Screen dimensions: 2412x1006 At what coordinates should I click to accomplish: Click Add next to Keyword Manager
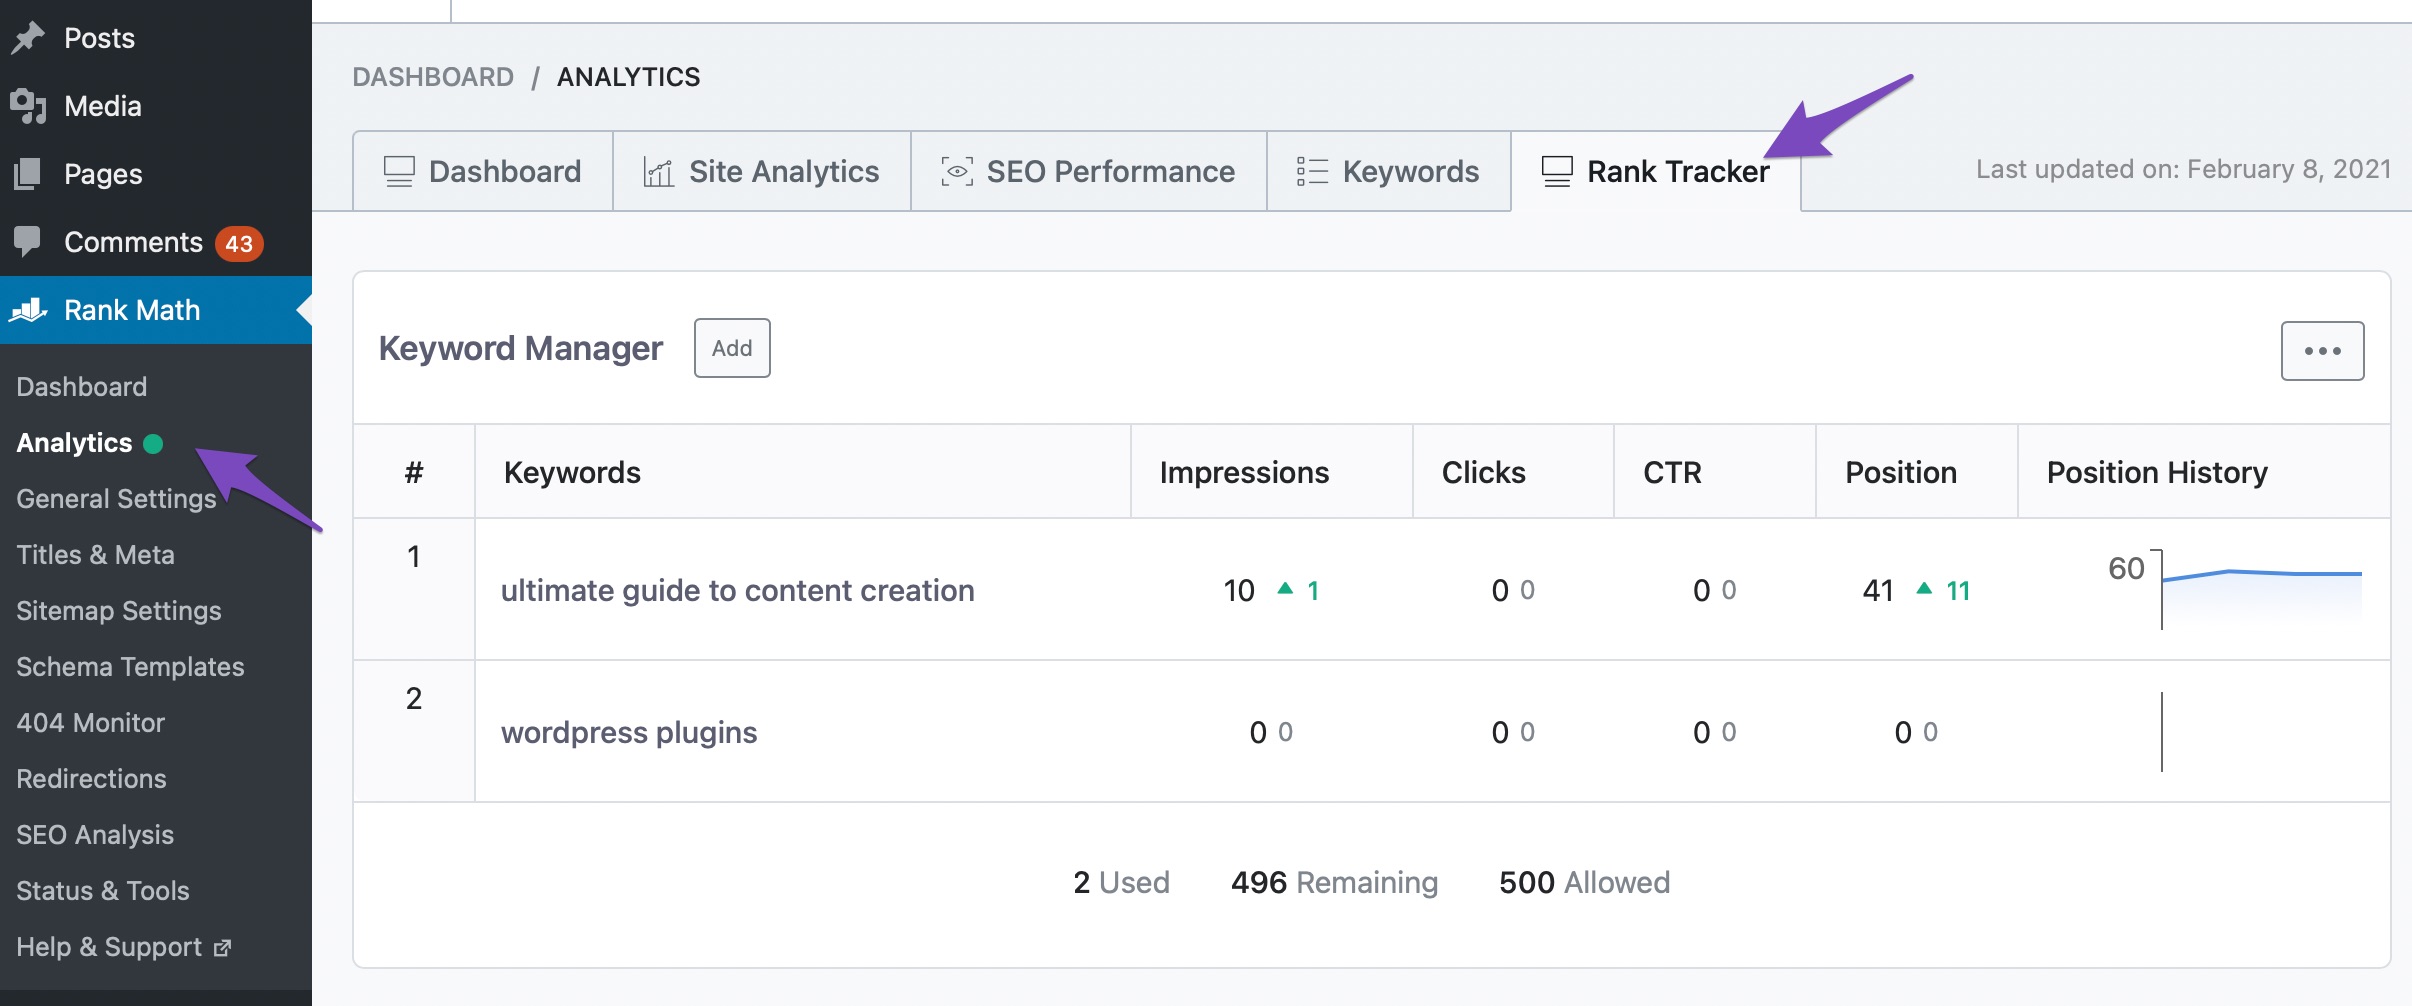click(x=732, y=348)
